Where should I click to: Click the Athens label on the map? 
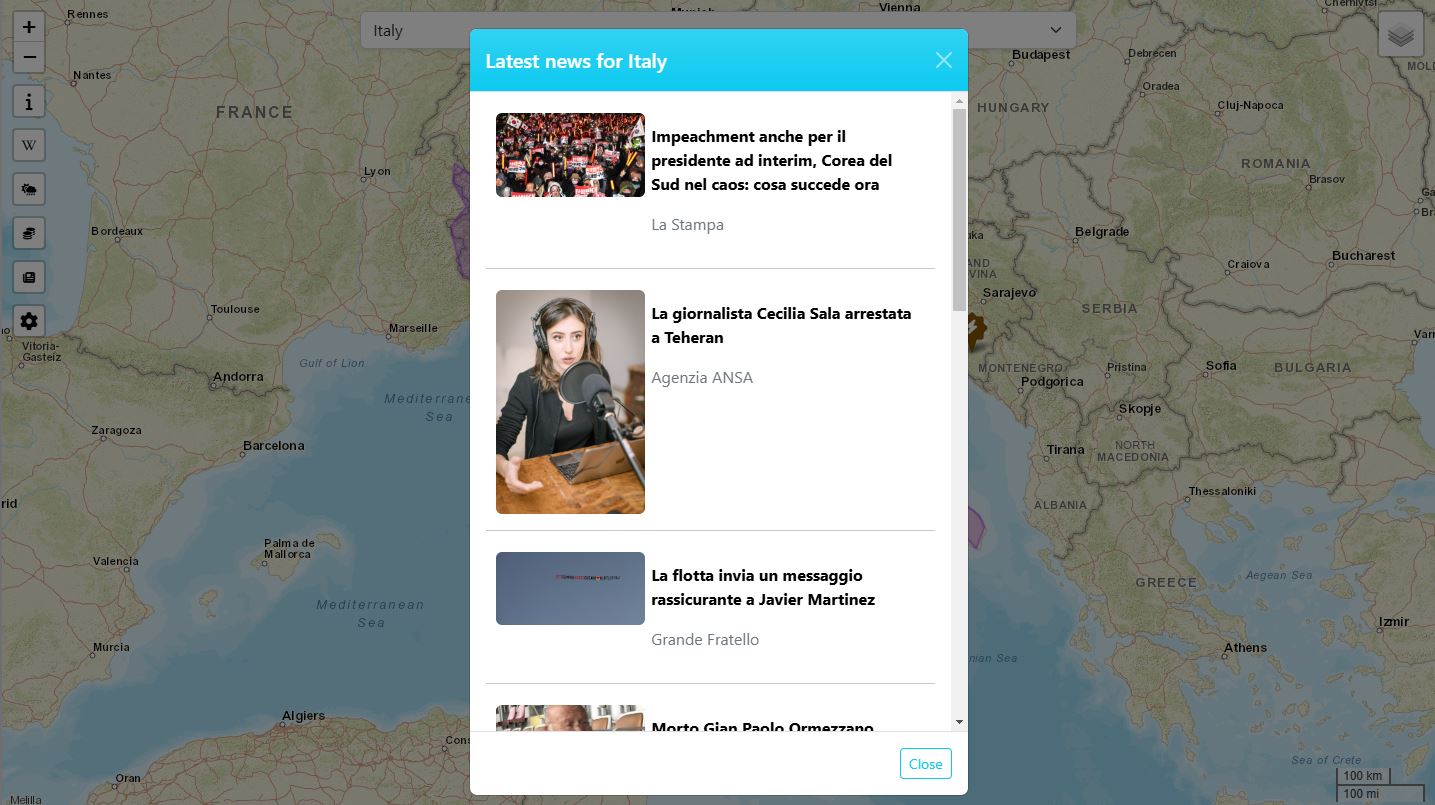point(1245,647)
